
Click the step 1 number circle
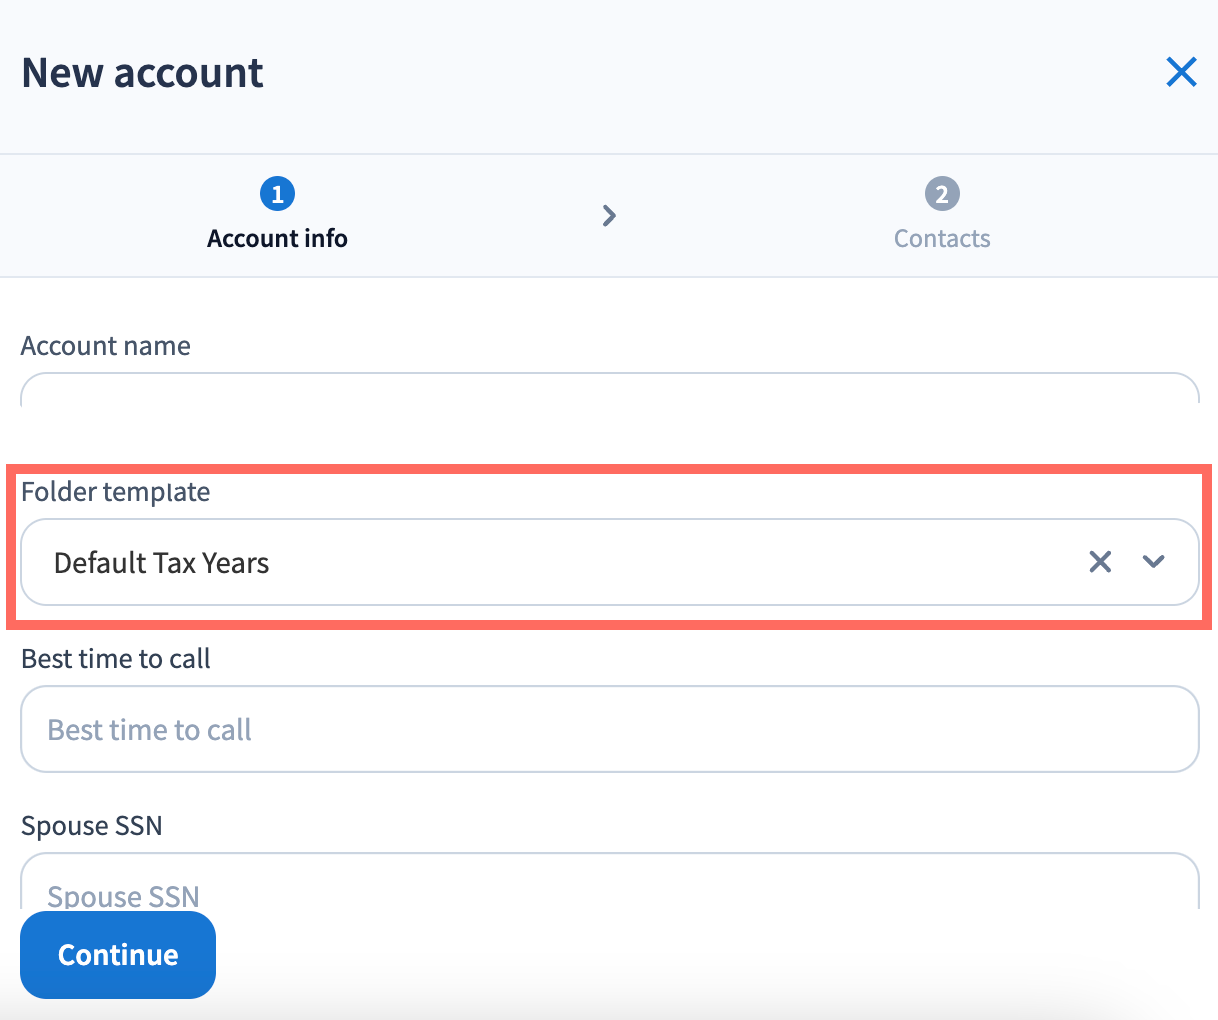(277, 193)
